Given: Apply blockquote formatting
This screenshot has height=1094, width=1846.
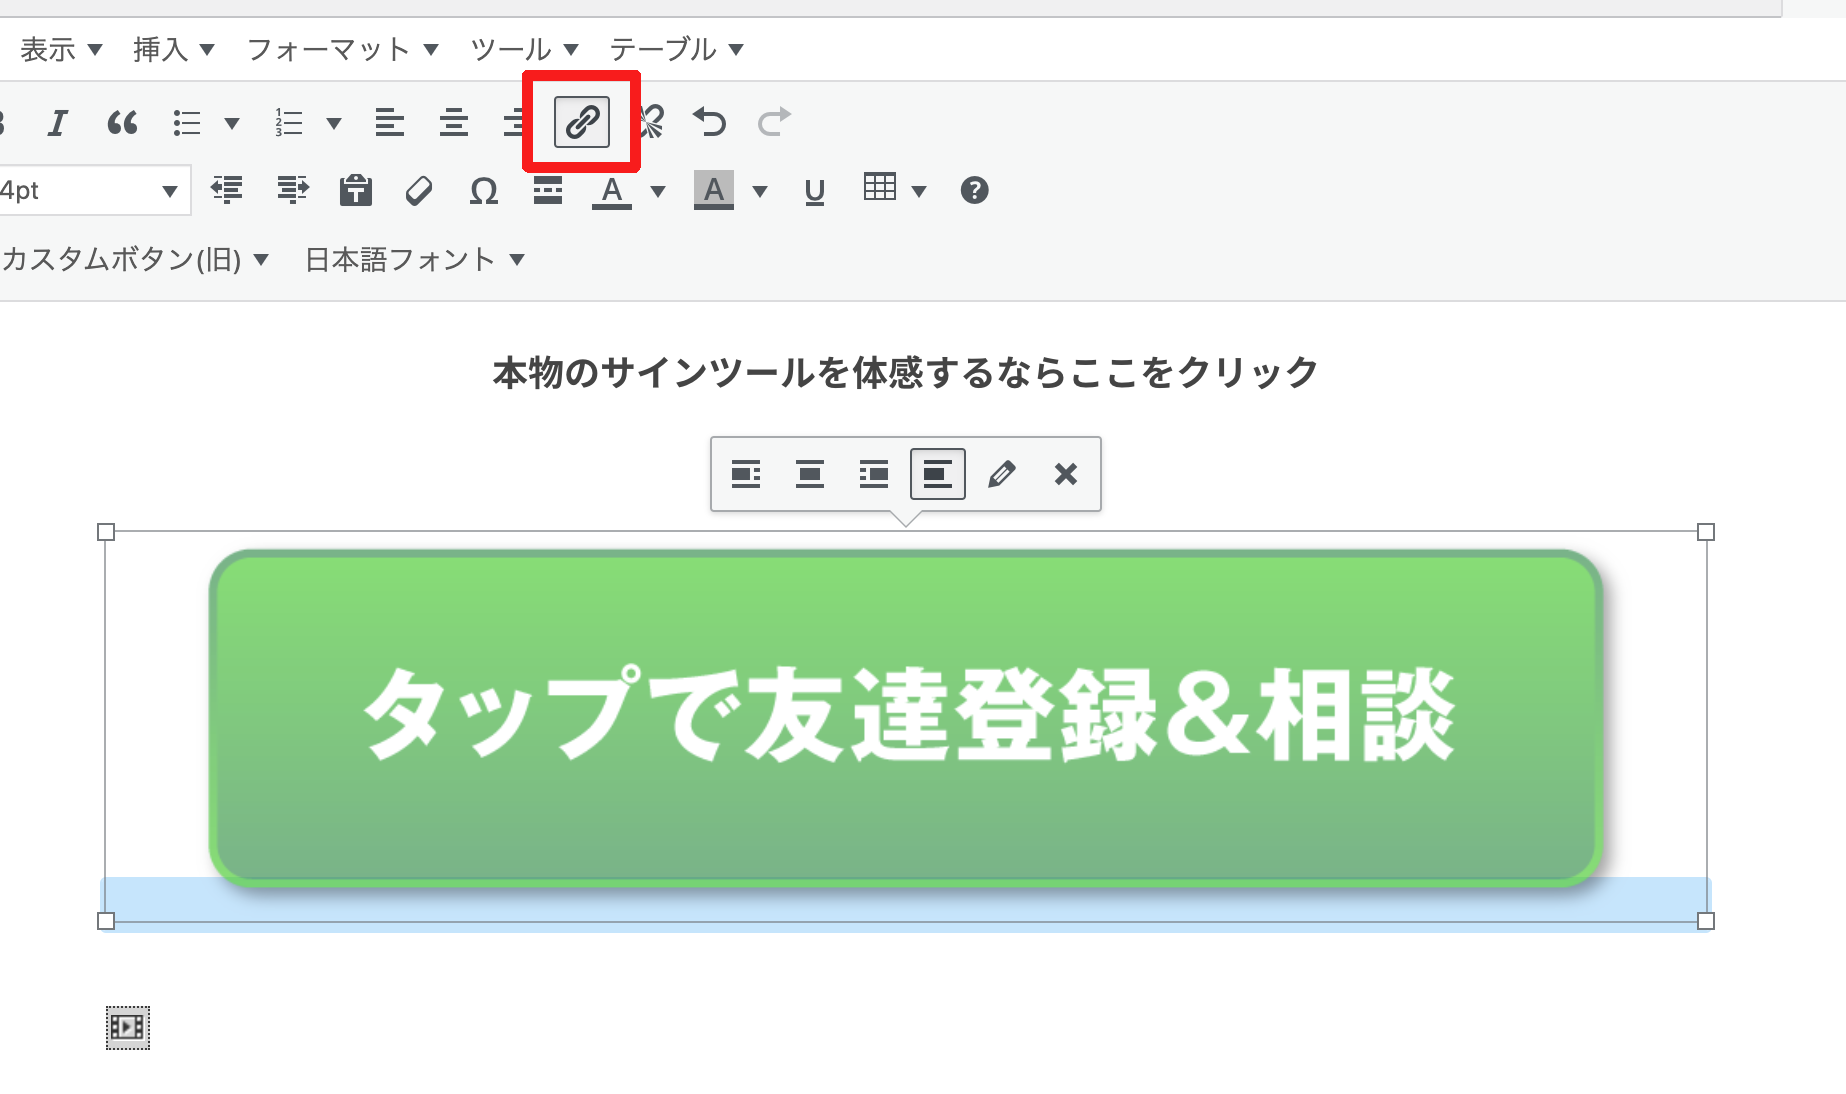Looking at the screenshot, I should tap(122, 123).
